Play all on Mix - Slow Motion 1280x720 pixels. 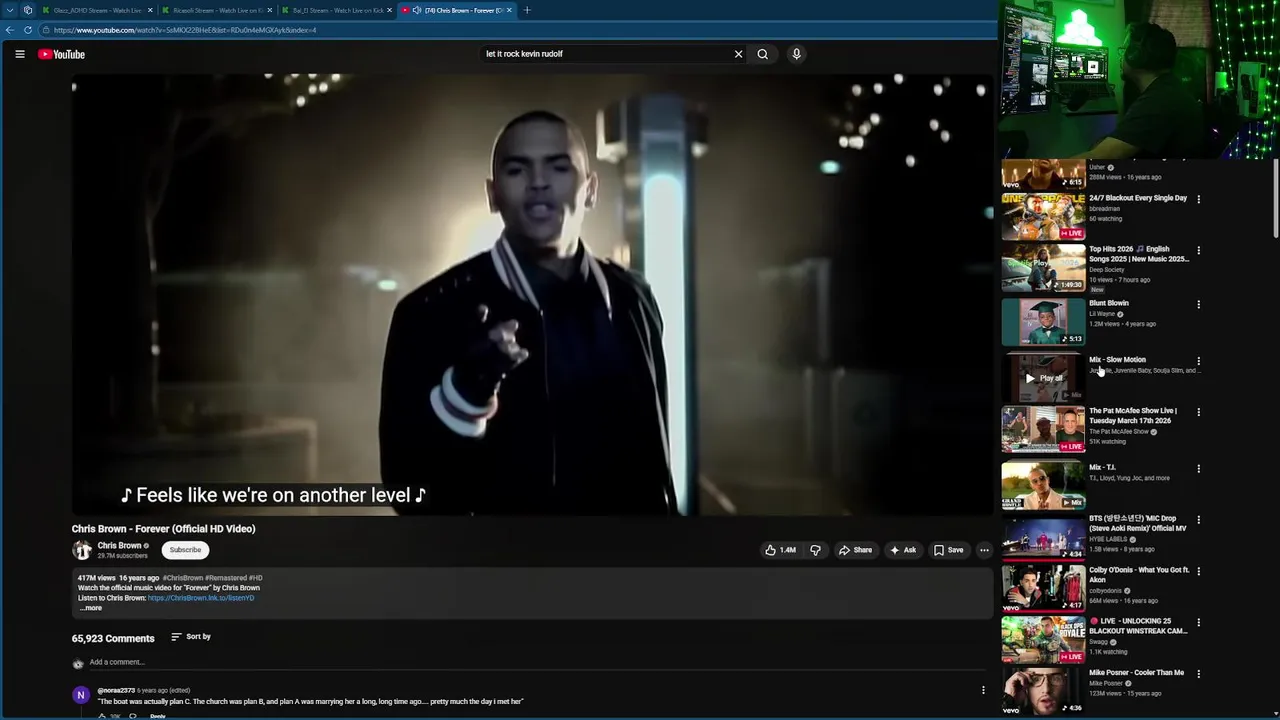click(1043, 378)
